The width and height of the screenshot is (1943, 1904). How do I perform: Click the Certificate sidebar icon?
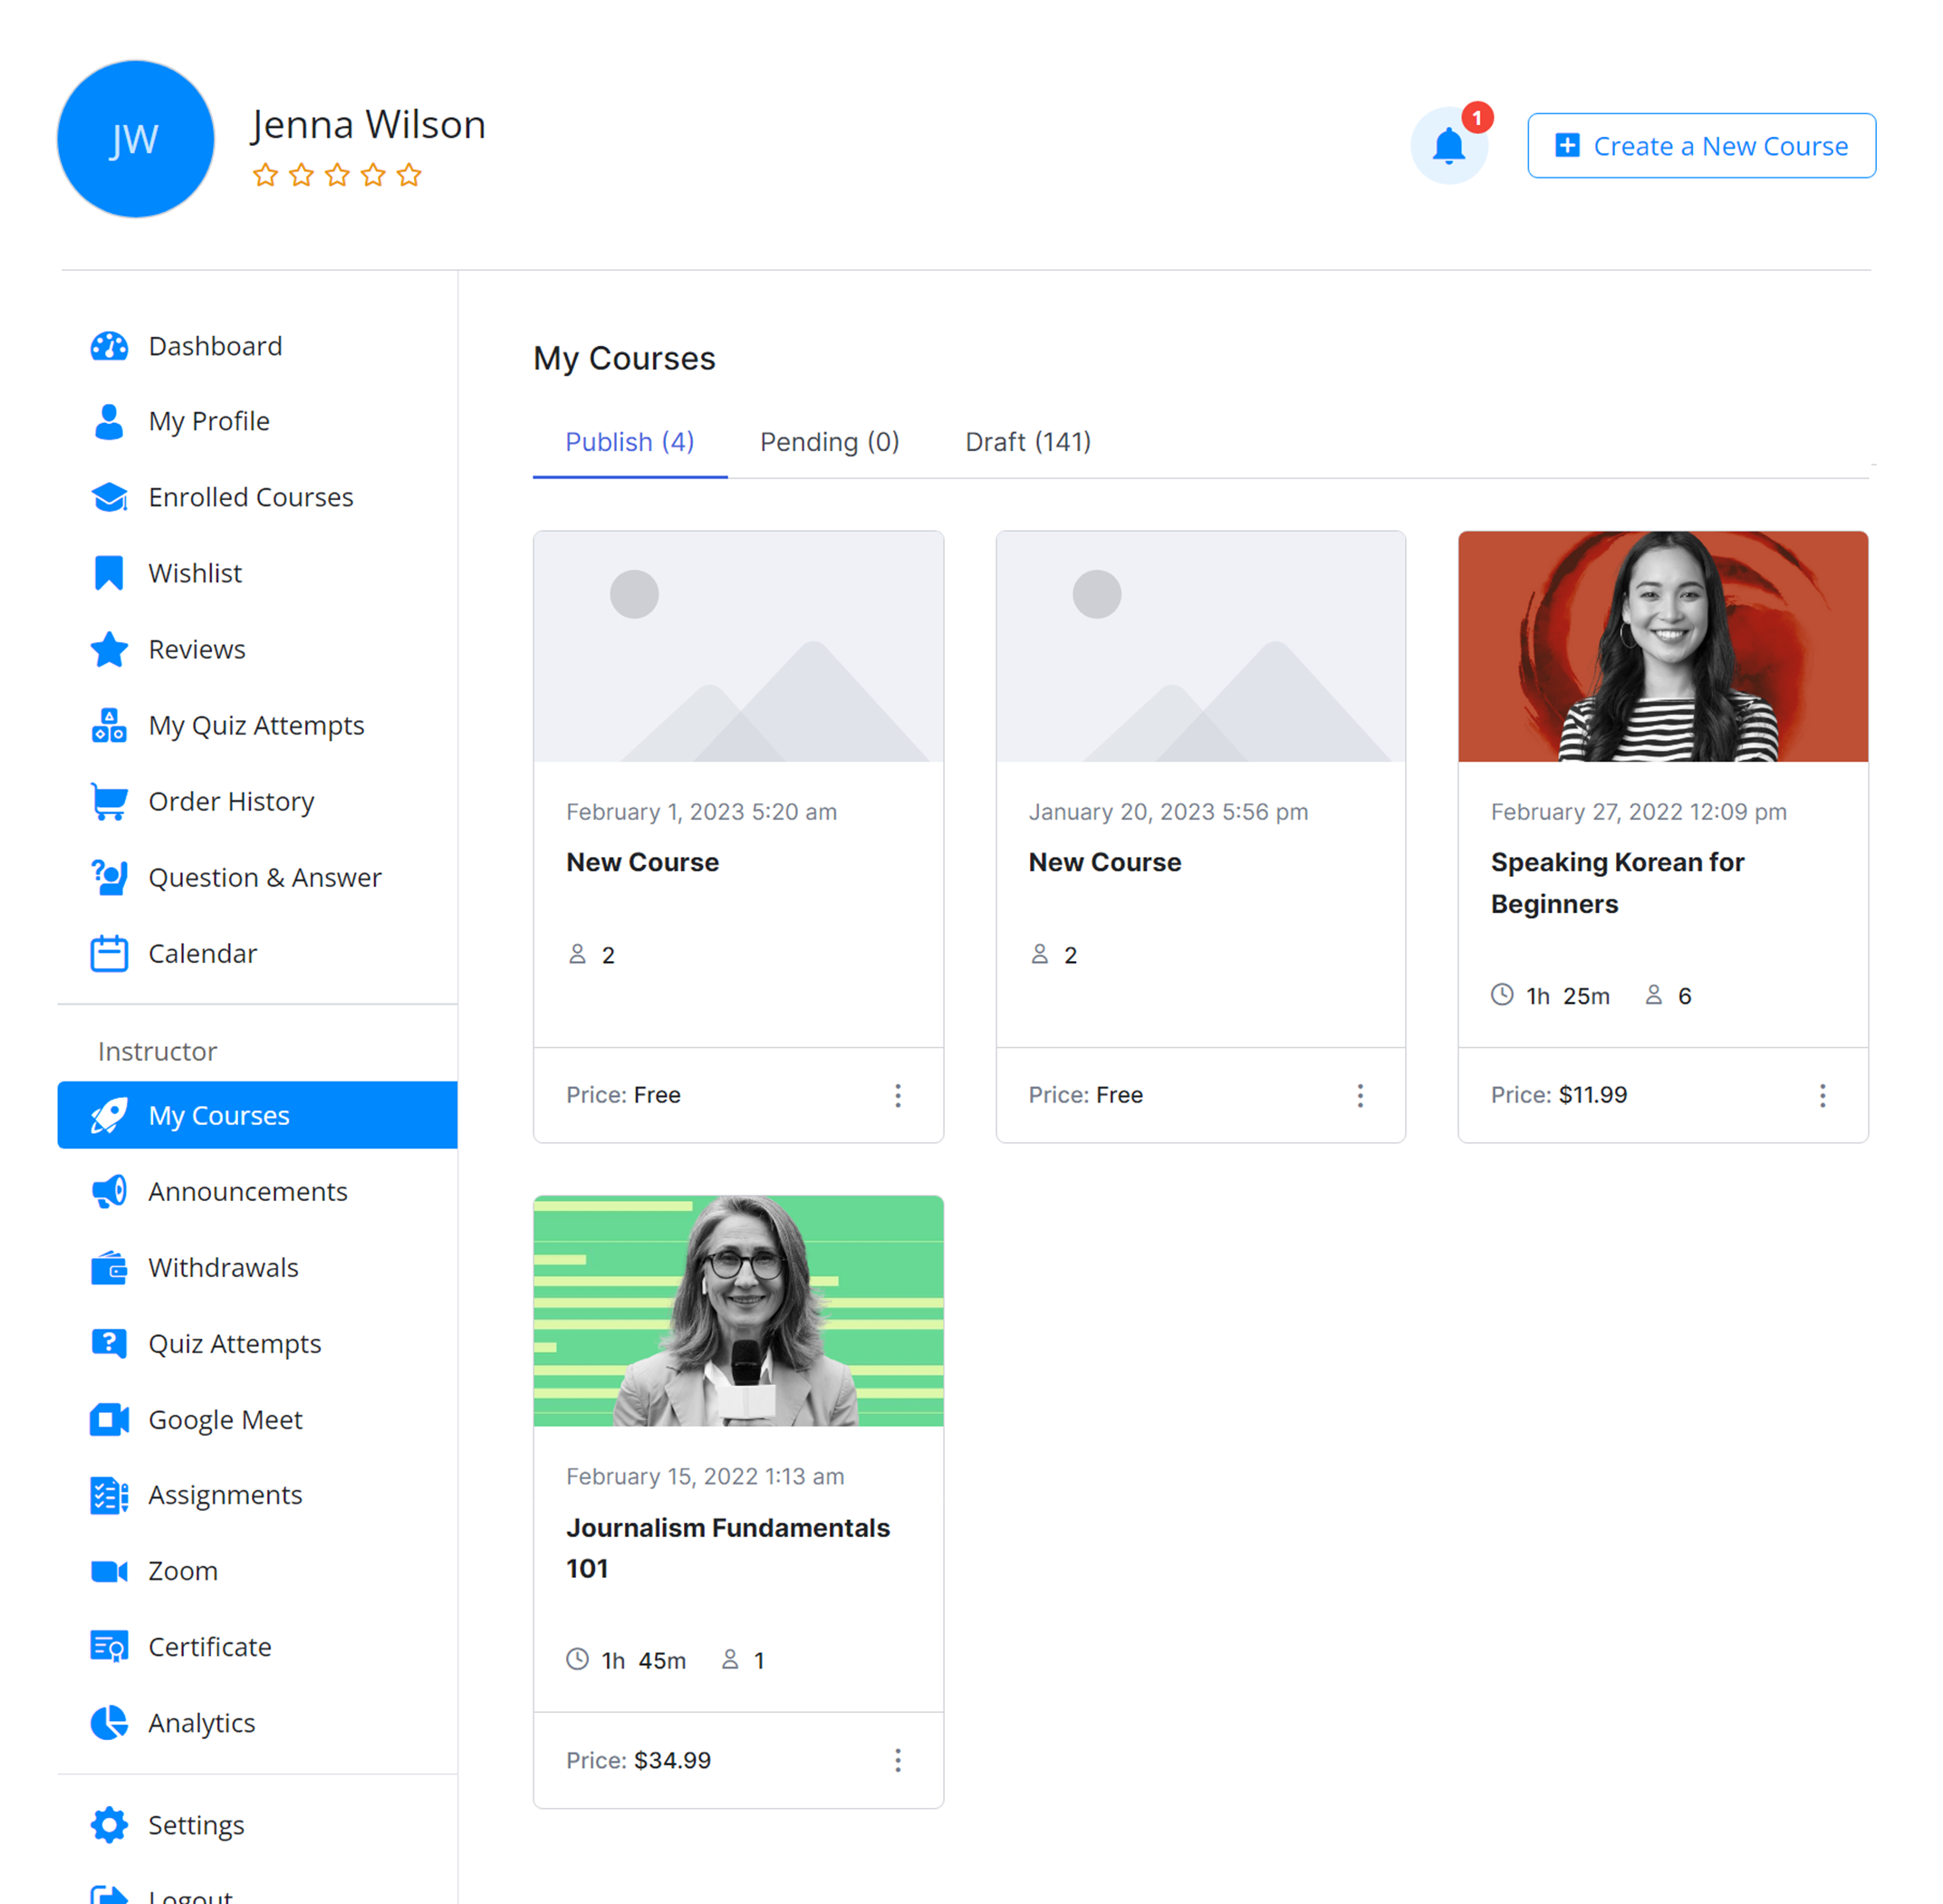point(109,1646)
